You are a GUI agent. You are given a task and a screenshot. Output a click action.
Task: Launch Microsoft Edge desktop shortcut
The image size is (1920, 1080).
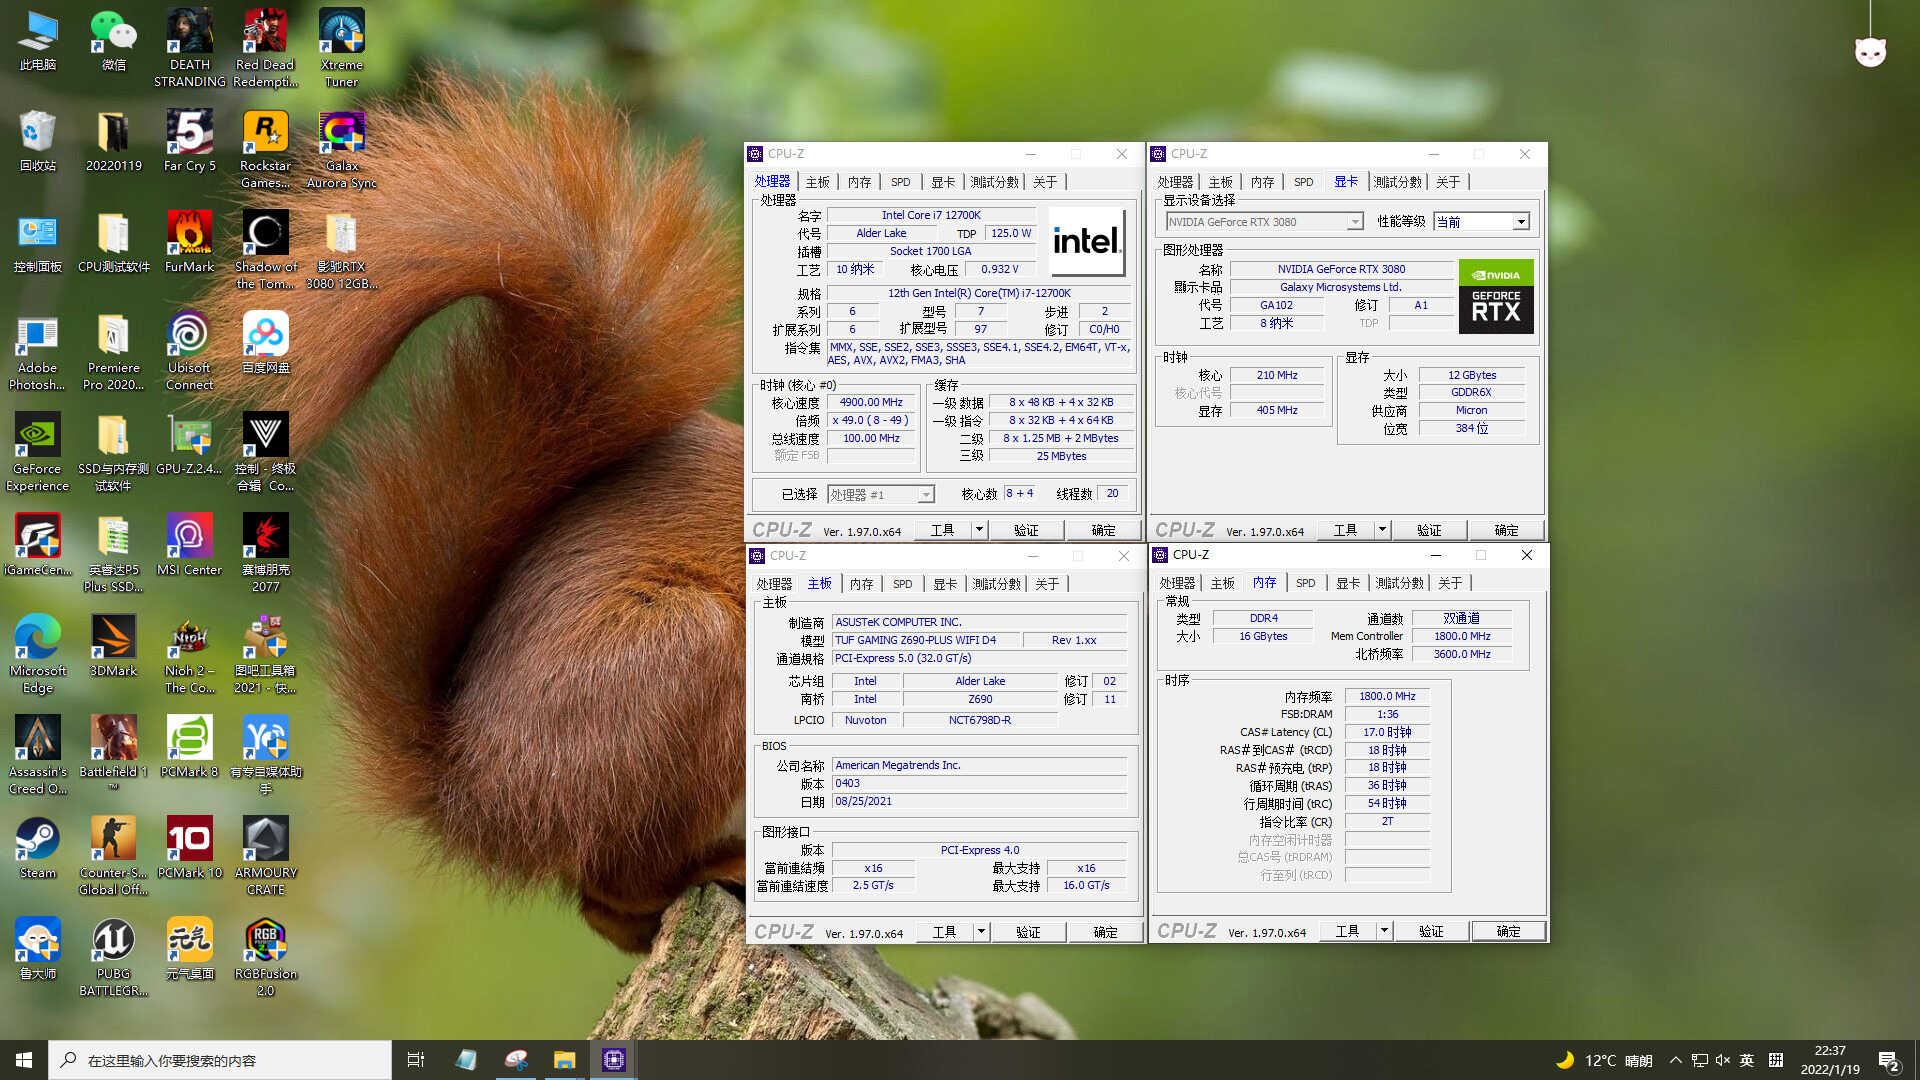(37, 655)
